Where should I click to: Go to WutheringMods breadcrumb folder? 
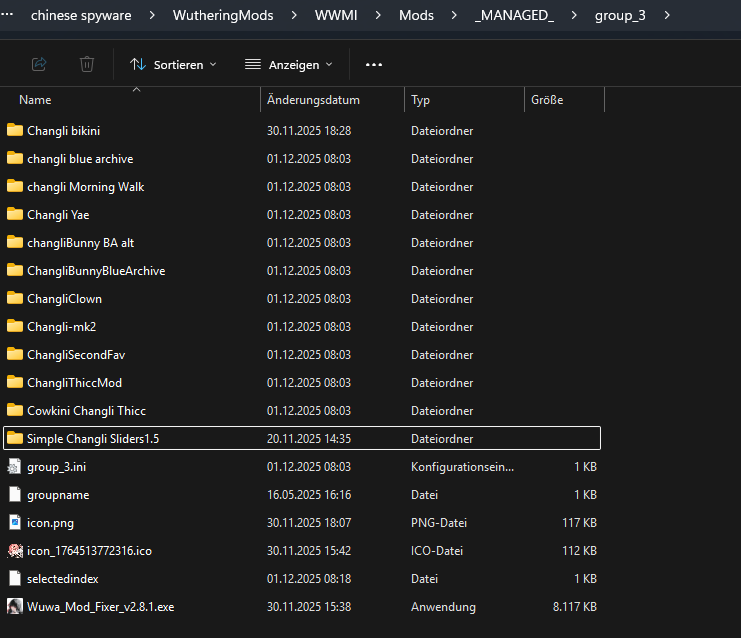point(223,15)
